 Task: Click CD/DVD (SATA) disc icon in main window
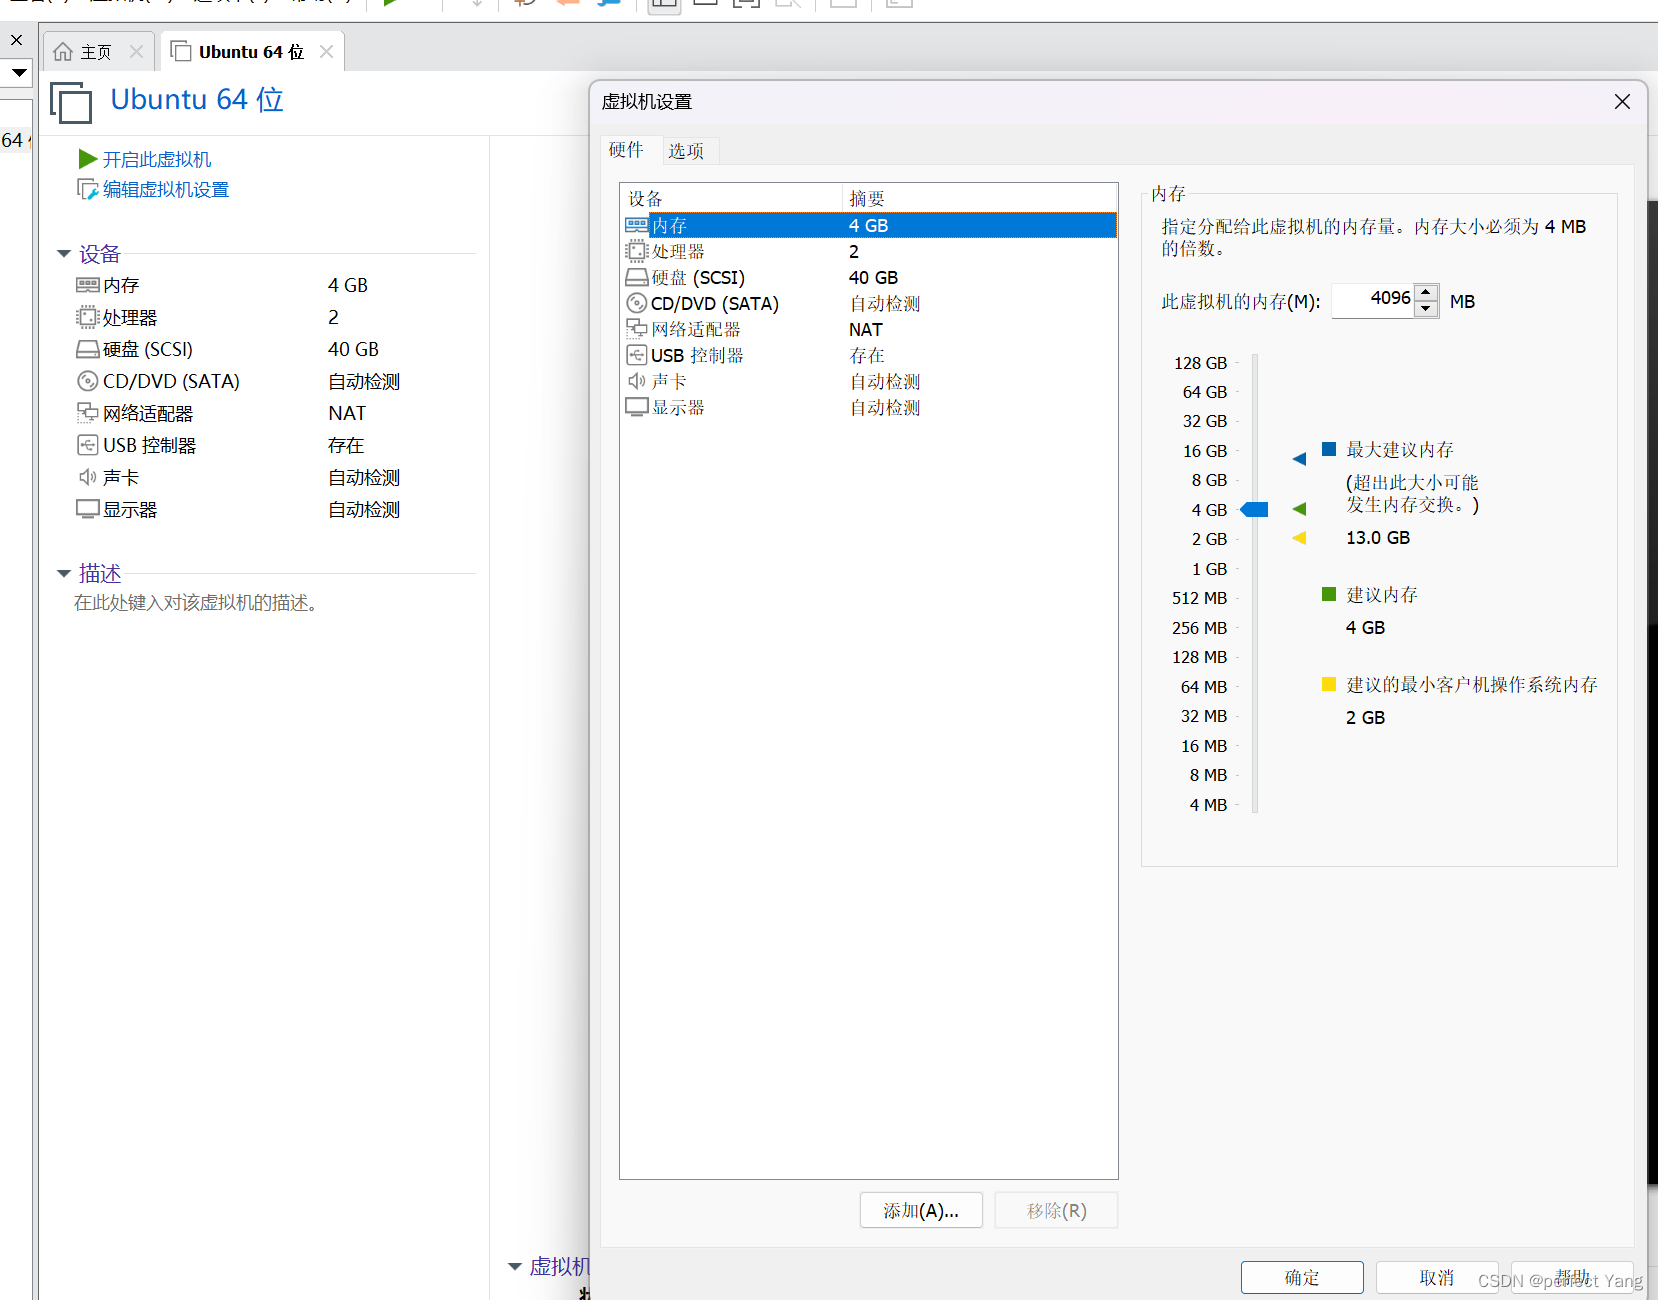[88, 382]
